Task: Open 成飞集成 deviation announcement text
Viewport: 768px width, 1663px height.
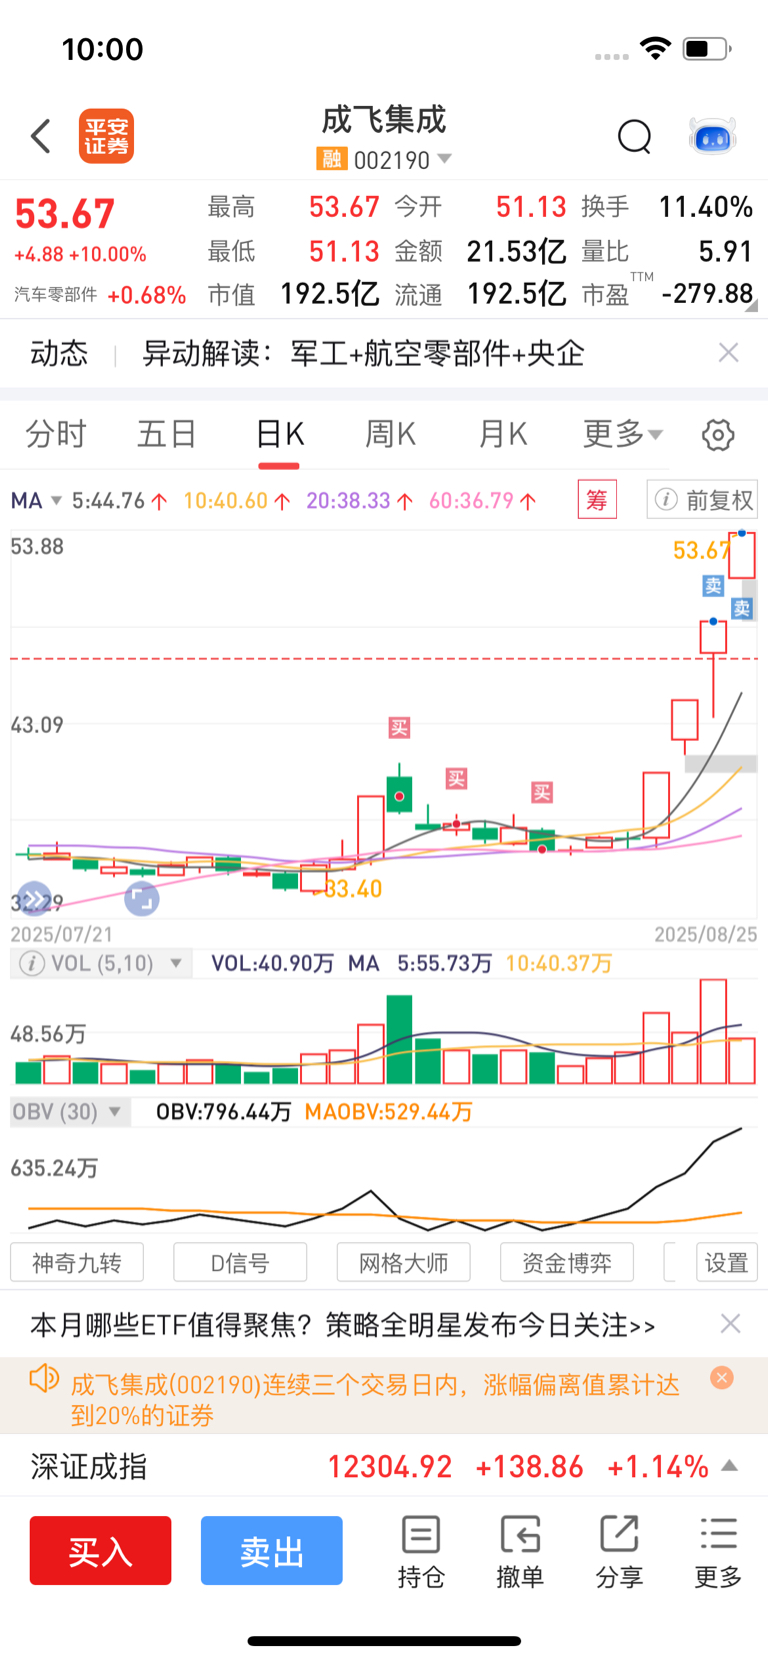Action: [375, 1399]
